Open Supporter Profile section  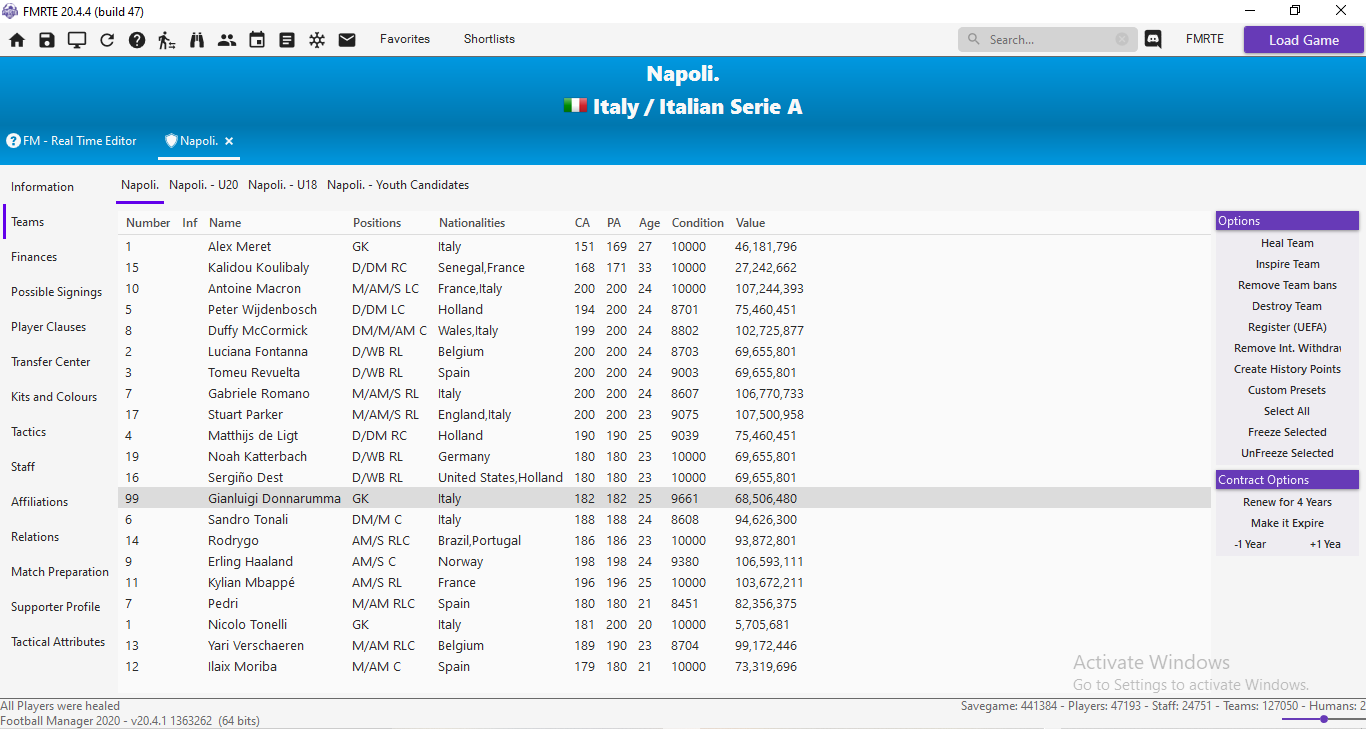tap(56, 607)
